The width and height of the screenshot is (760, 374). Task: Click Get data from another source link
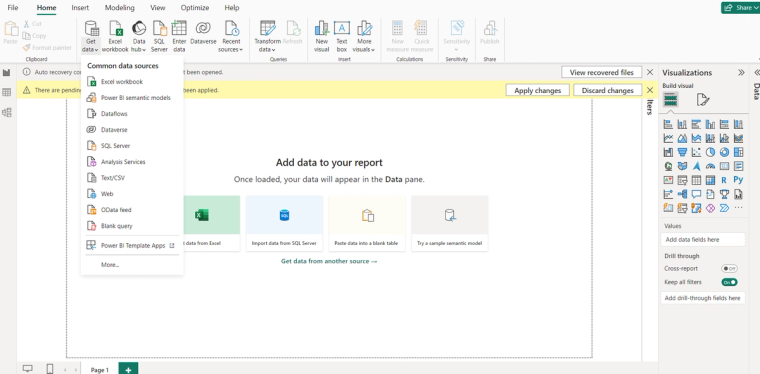329,261
